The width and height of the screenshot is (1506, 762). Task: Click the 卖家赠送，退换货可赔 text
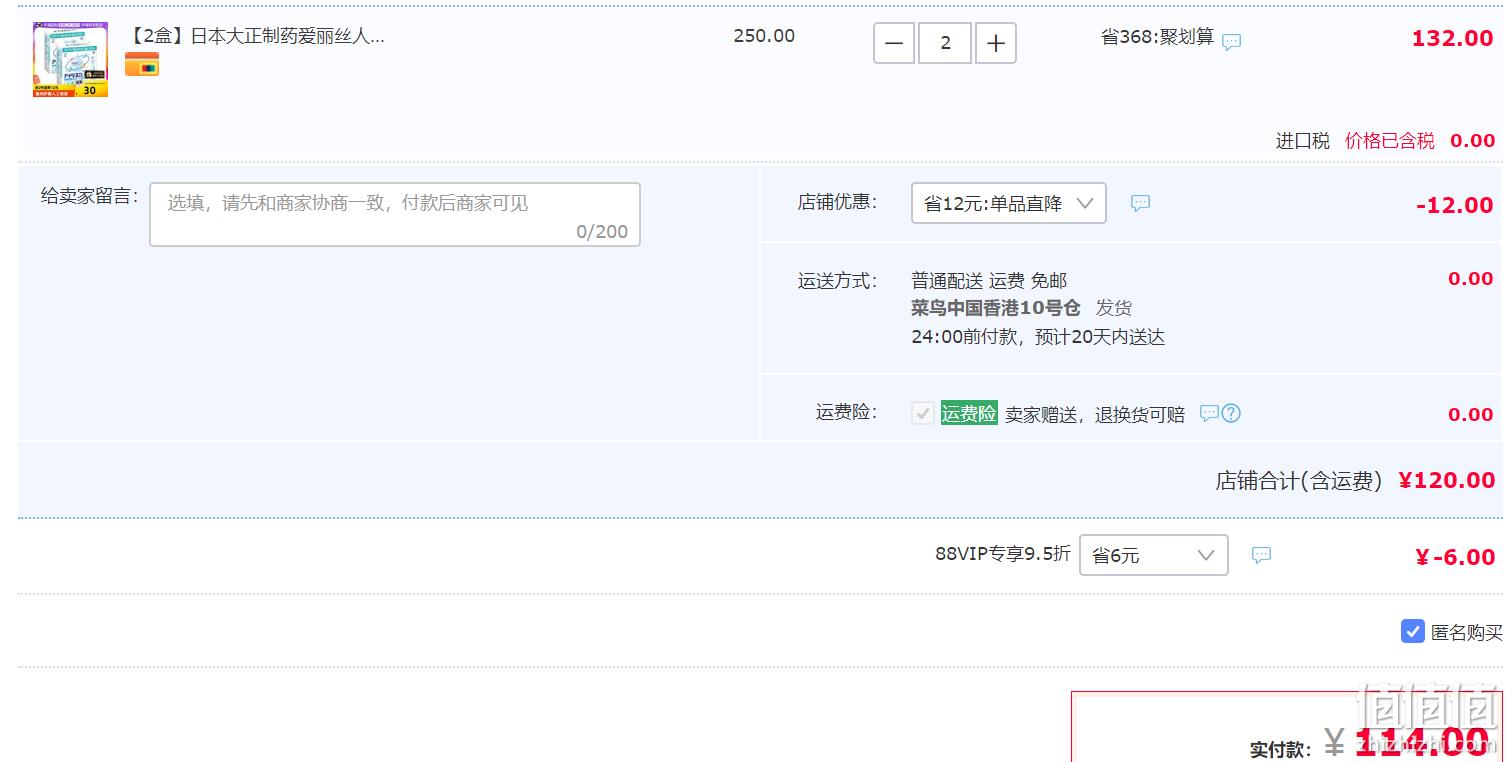[x=1095, y=414]
